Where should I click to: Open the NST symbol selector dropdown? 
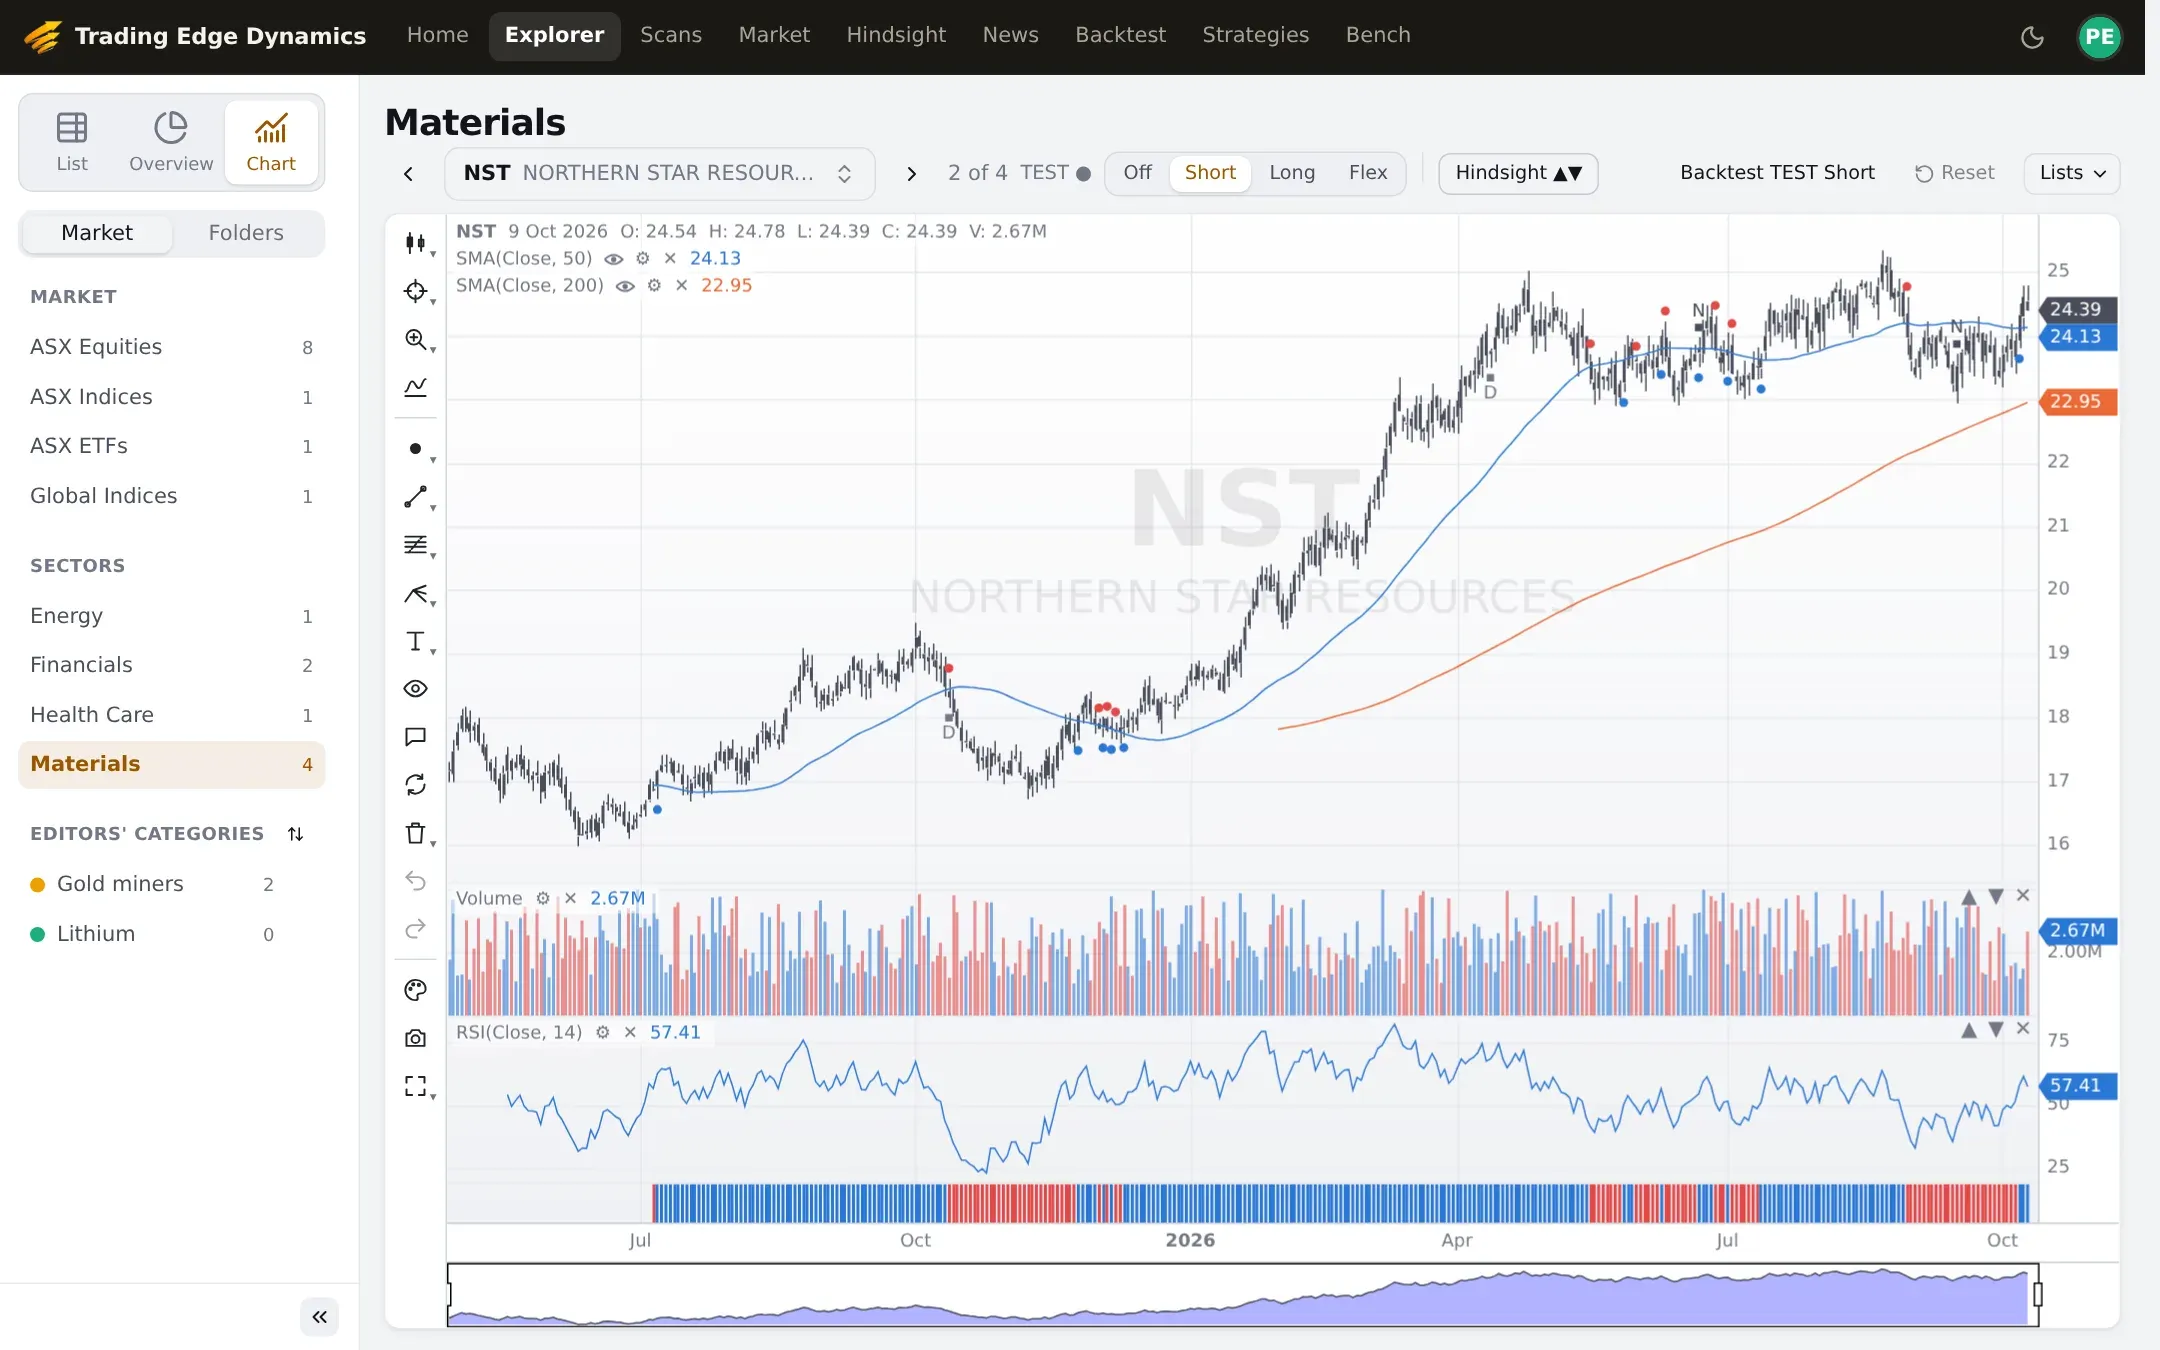click(659, 173)
